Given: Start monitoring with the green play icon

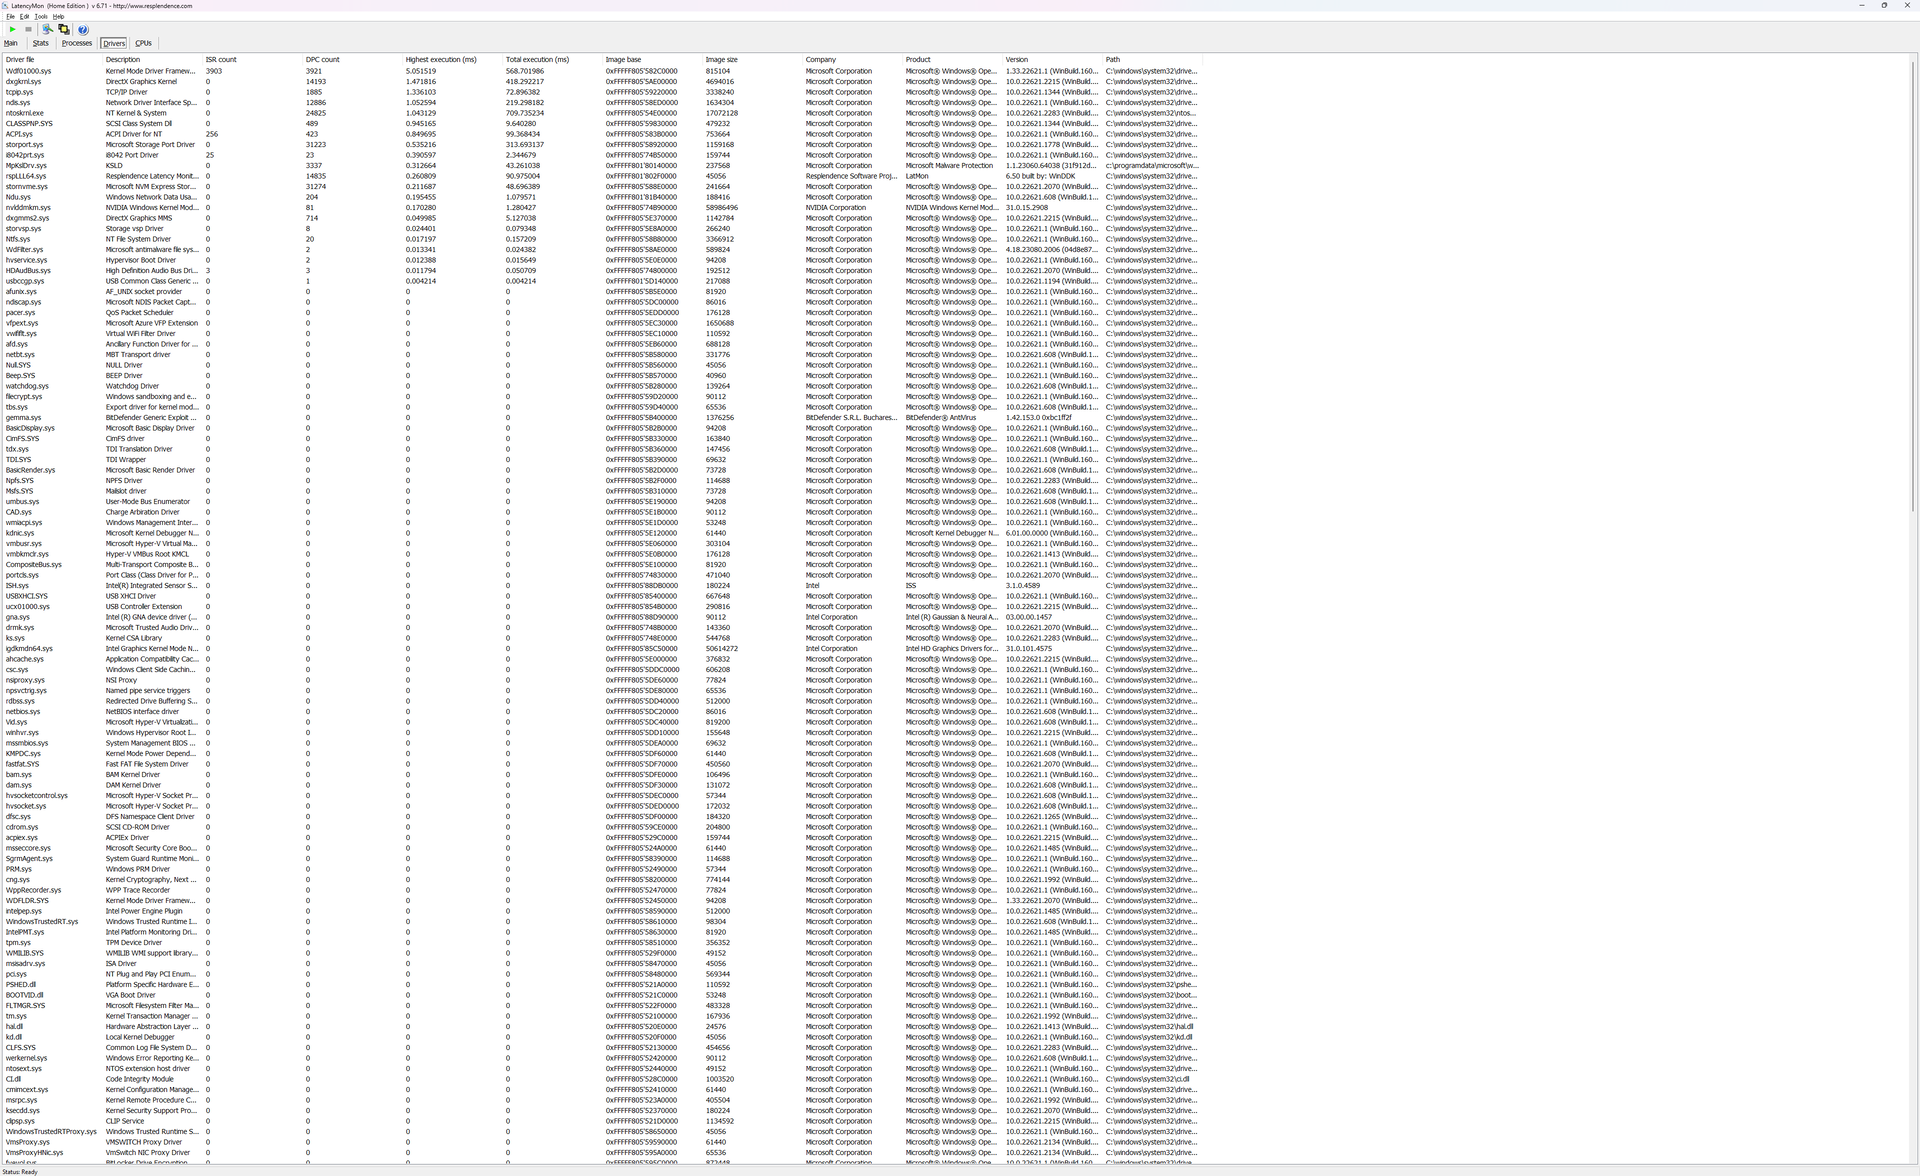Looking at the screenshot, I should point(12,29).
